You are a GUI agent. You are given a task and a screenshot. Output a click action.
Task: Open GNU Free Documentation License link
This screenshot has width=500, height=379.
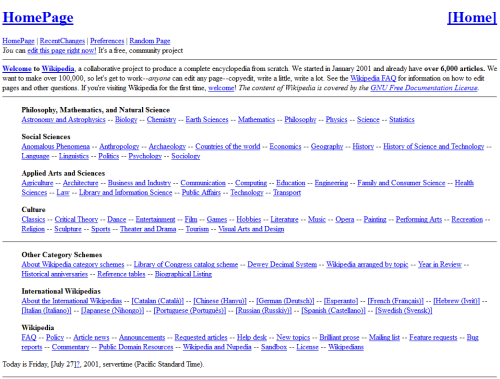click(424, 88)
